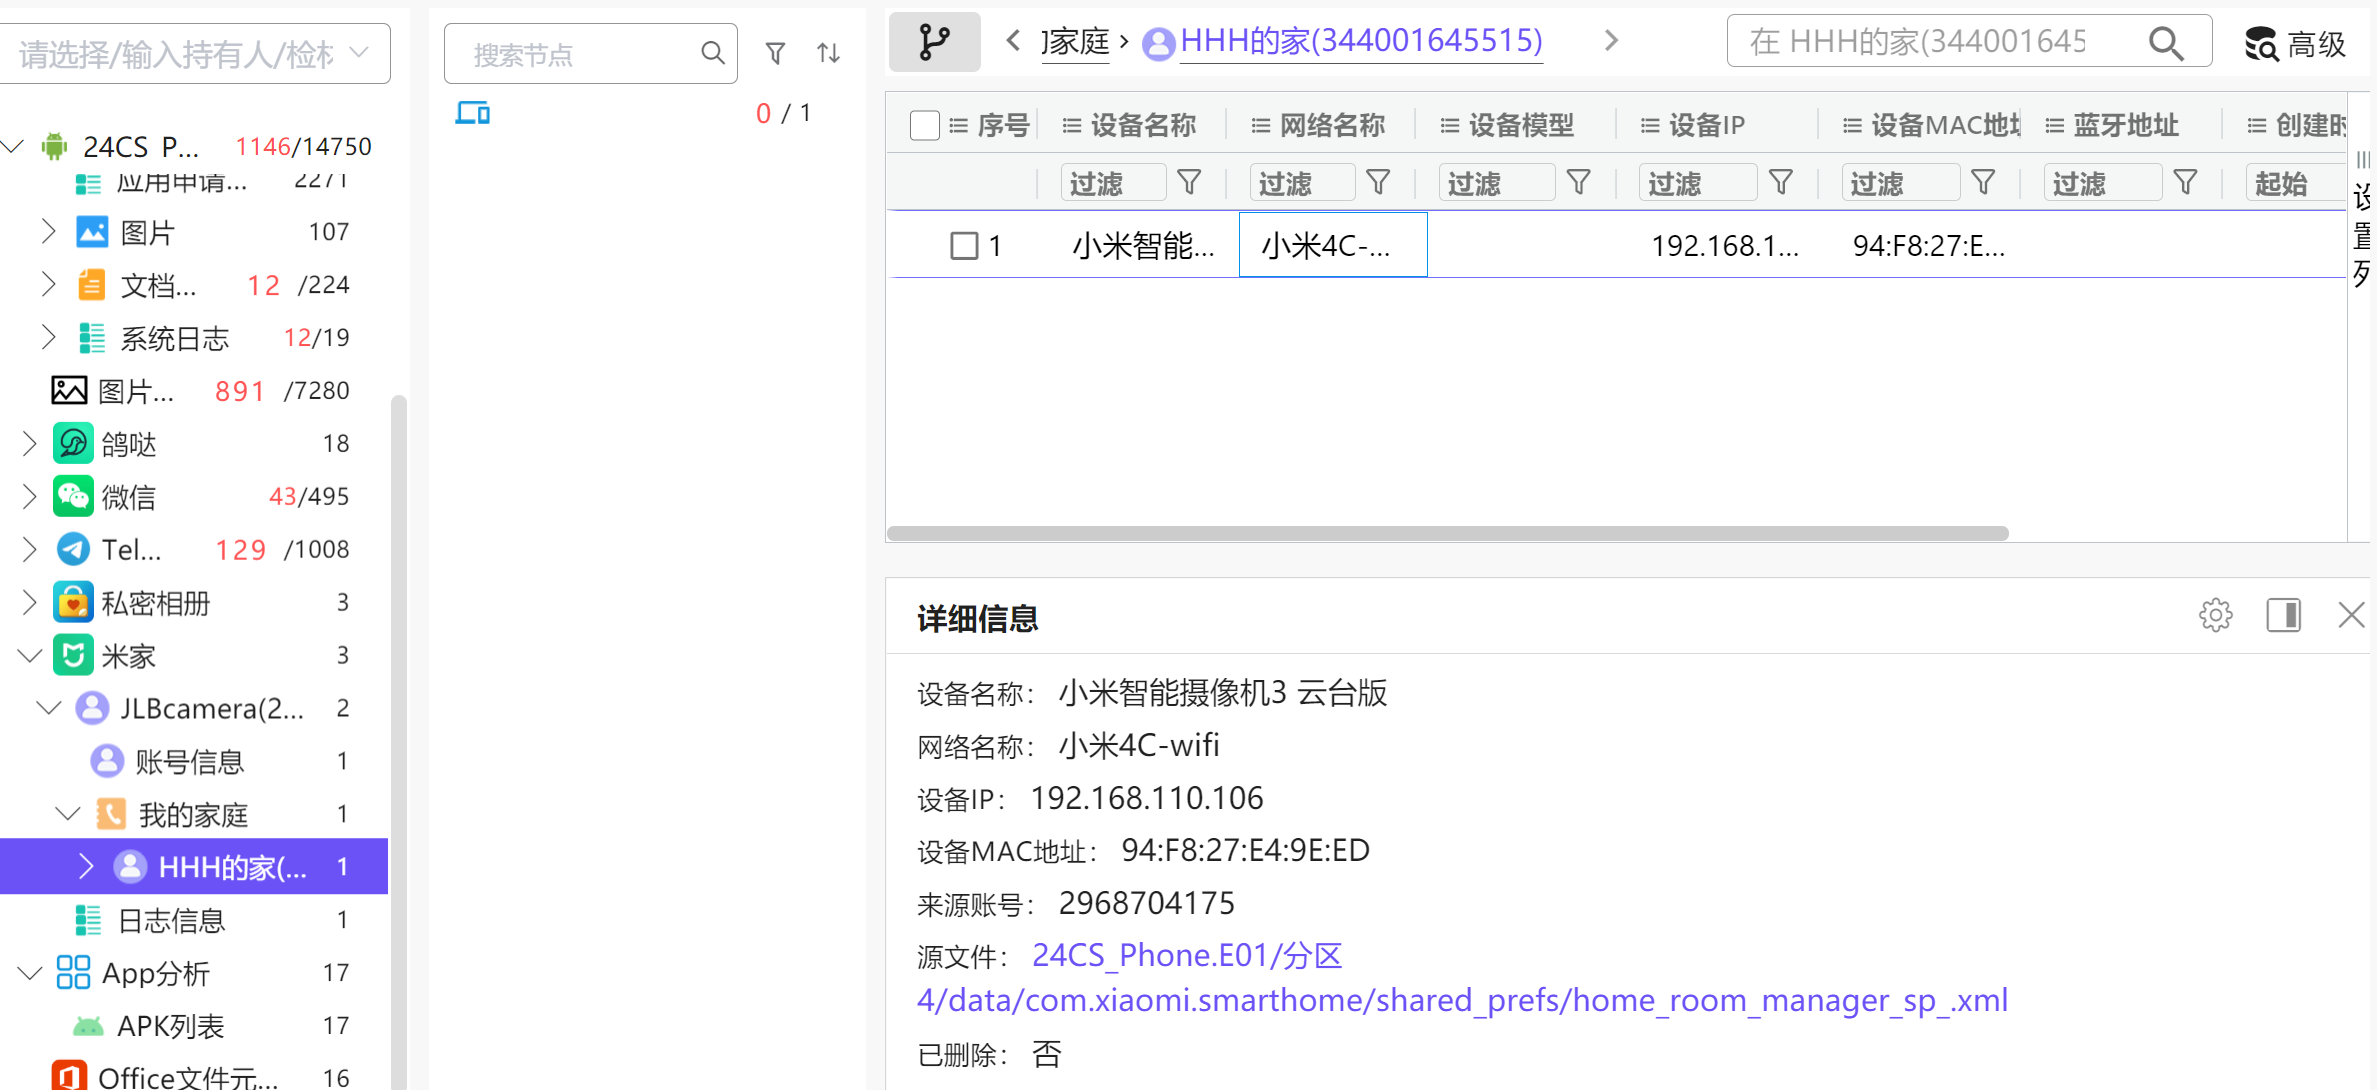2377x1090 pixels.
Task: Expand the 微信 tree node
Action: point(29,497)
